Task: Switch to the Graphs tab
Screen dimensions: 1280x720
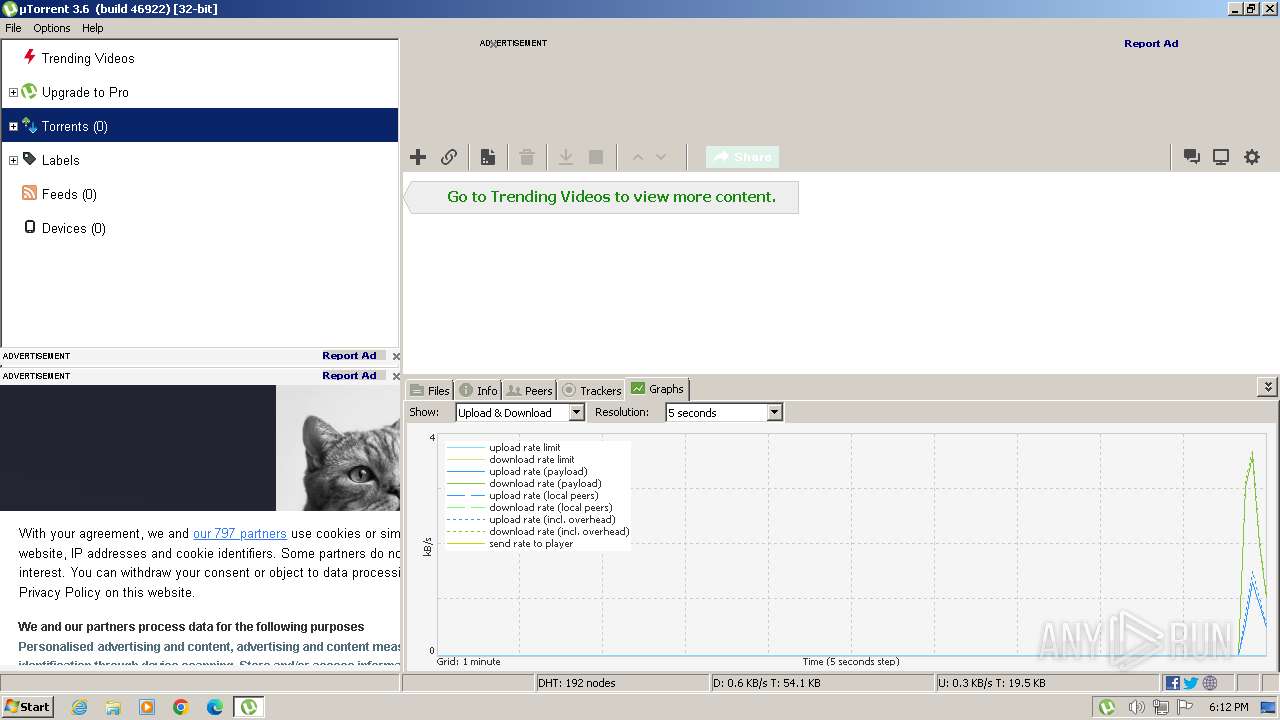Action: [658, 389]
